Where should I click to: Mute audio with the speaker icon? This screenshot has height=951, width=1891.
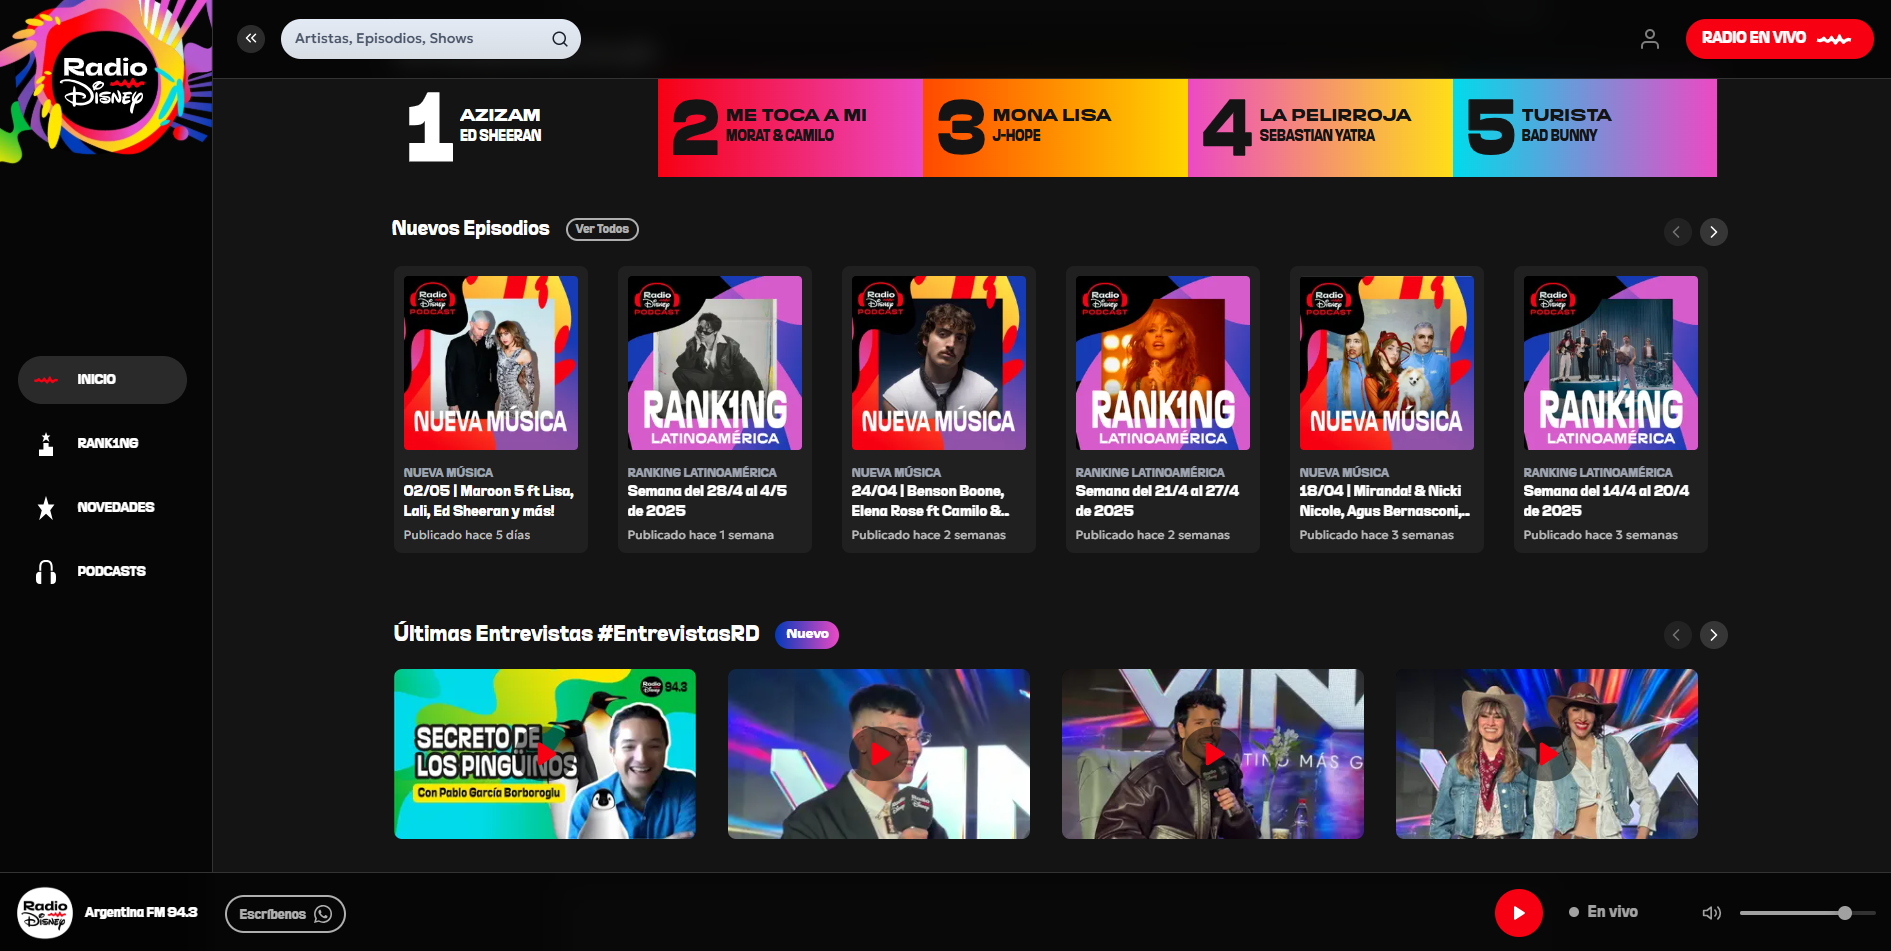(x=1712, y=912)
